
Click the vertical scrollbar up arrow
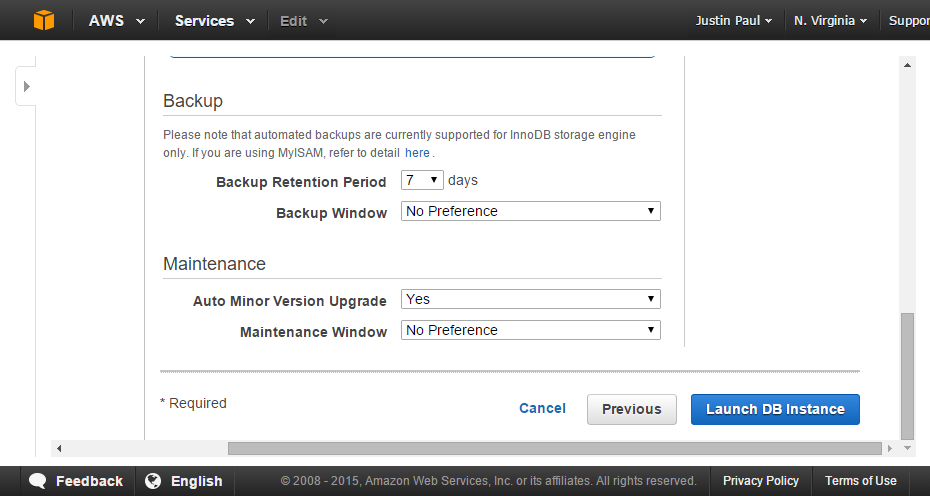(x=907, y=65)
